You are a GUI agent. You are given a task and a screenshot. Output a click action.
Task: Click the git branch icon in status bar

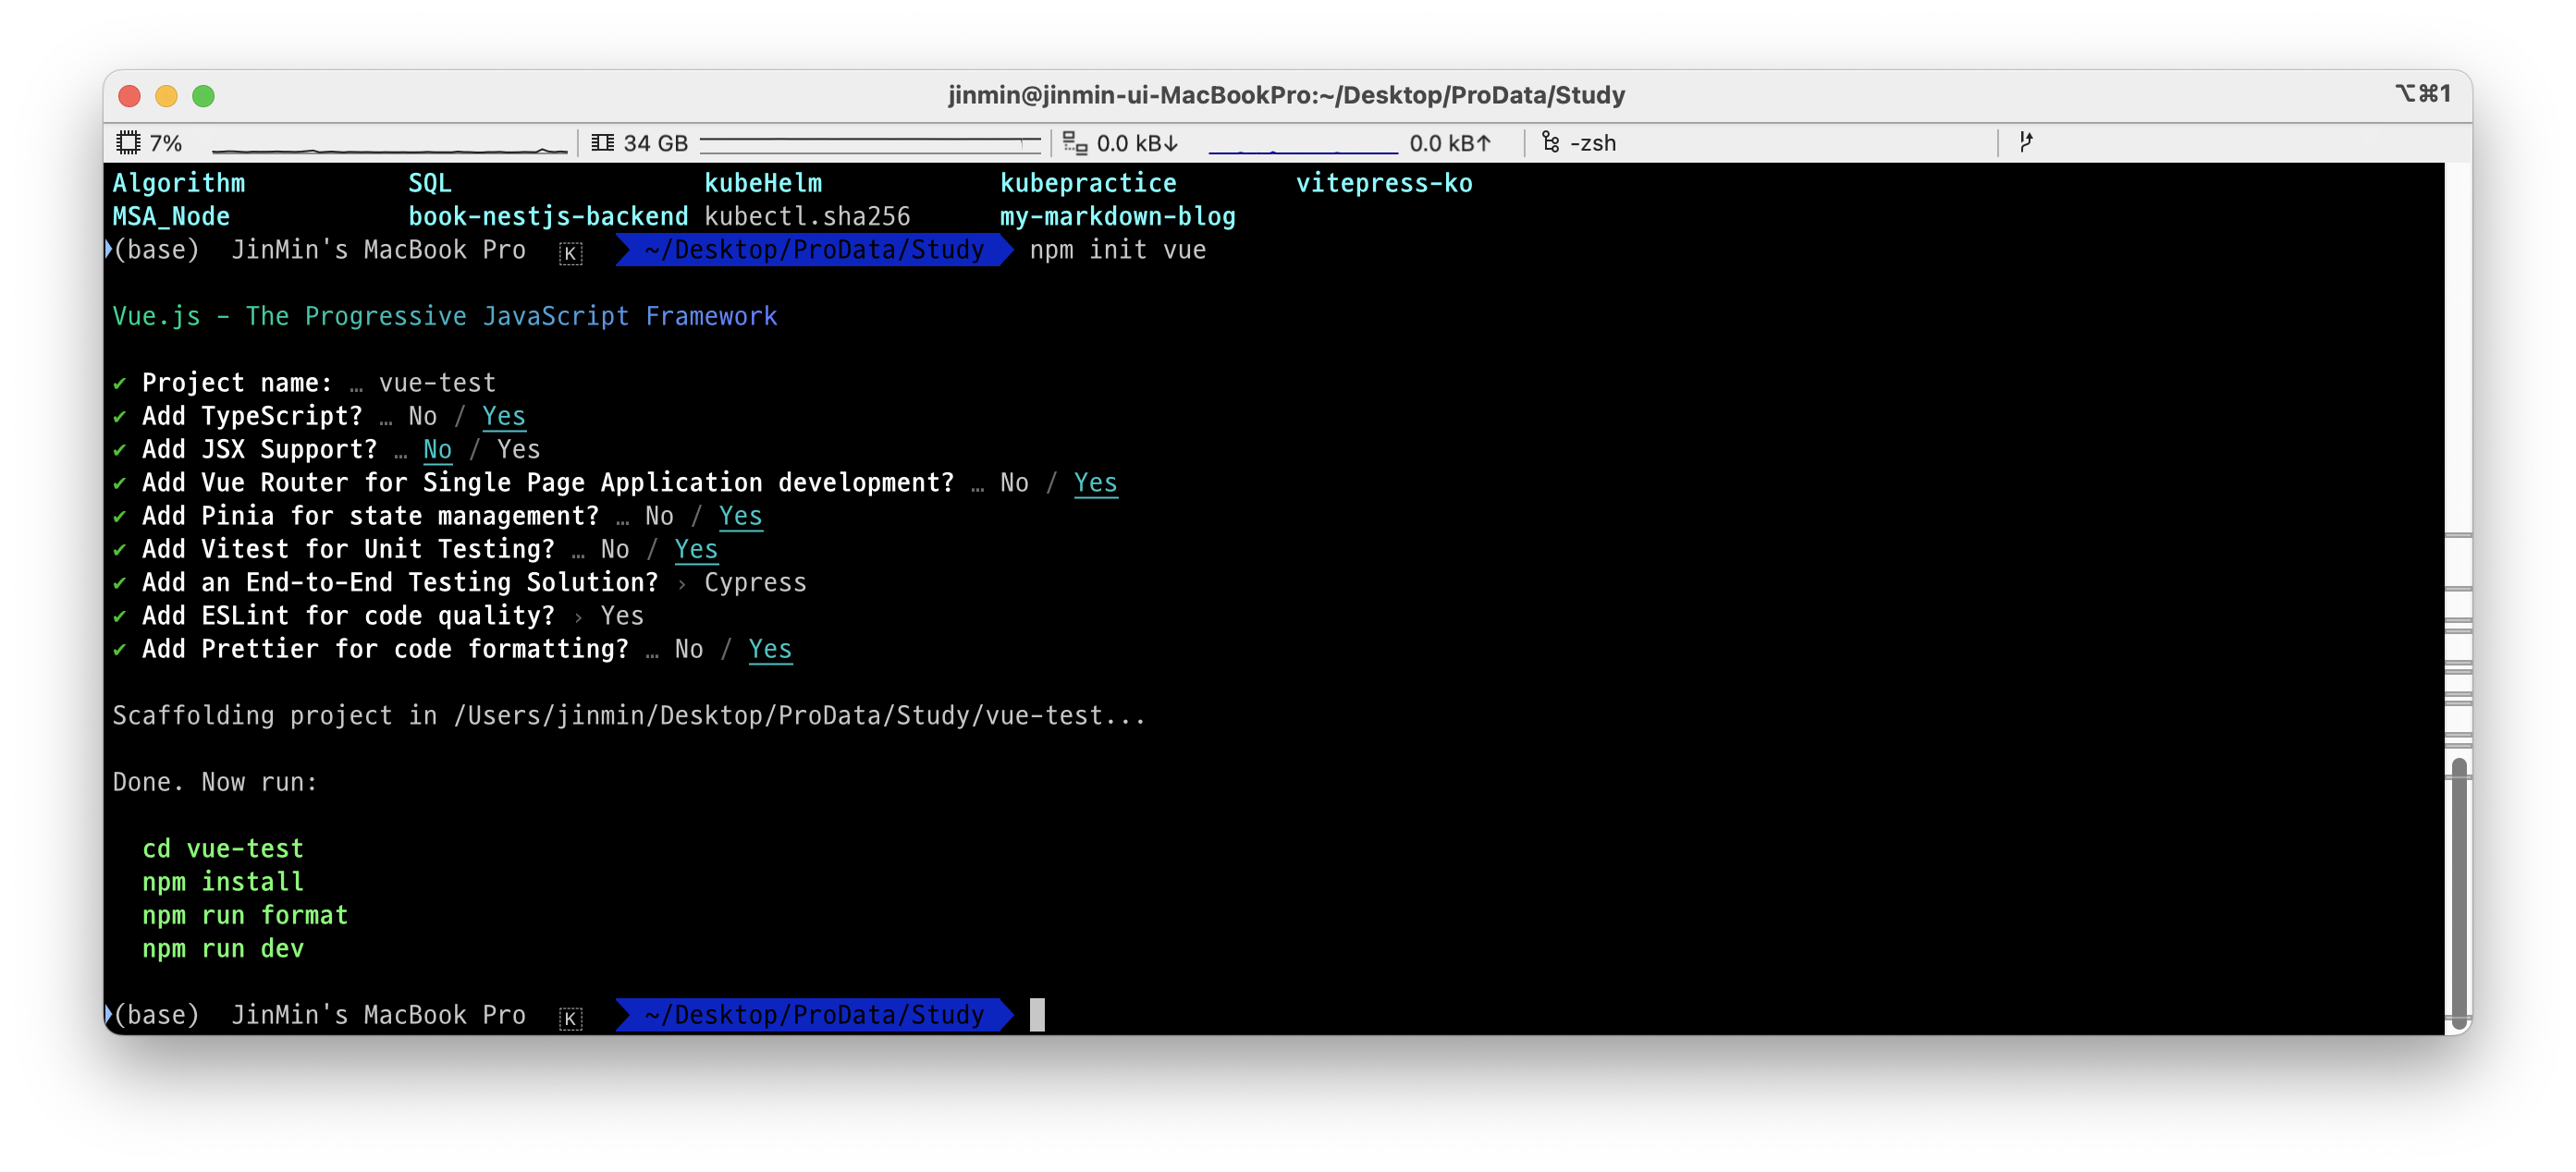coord(2026,142)
